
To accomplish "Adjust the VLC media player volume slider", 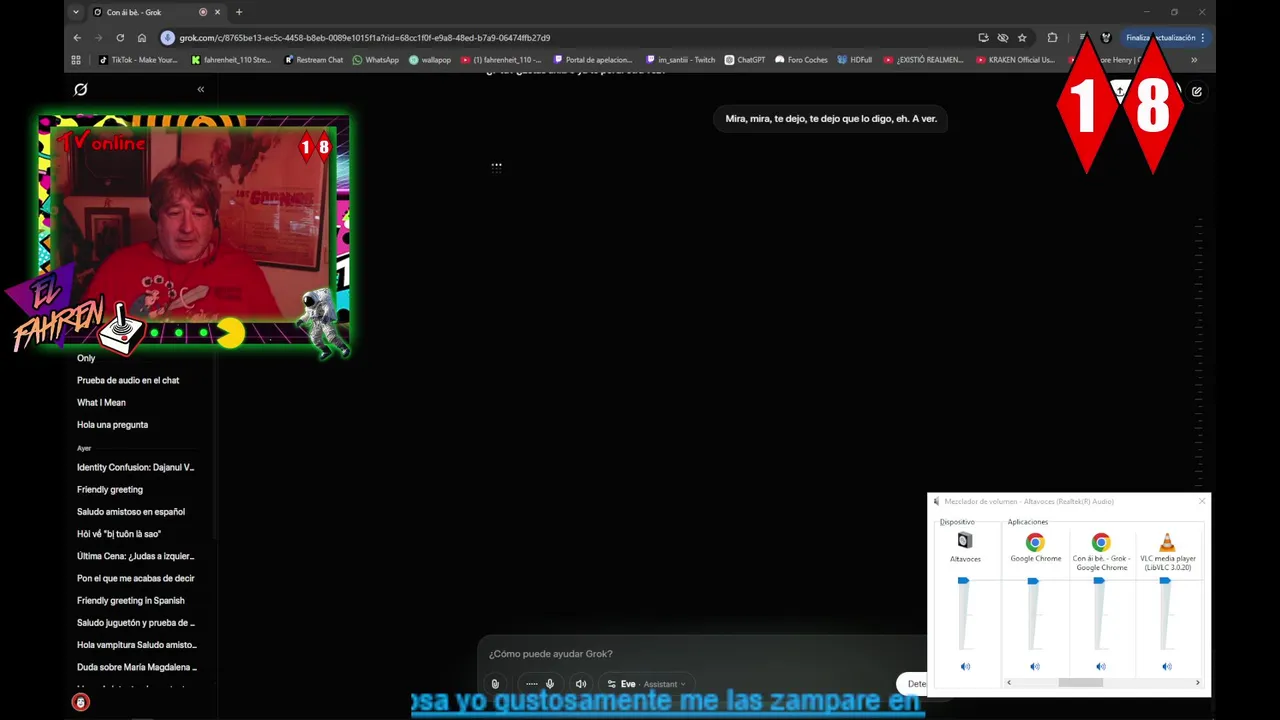I will coord(1165,581).
